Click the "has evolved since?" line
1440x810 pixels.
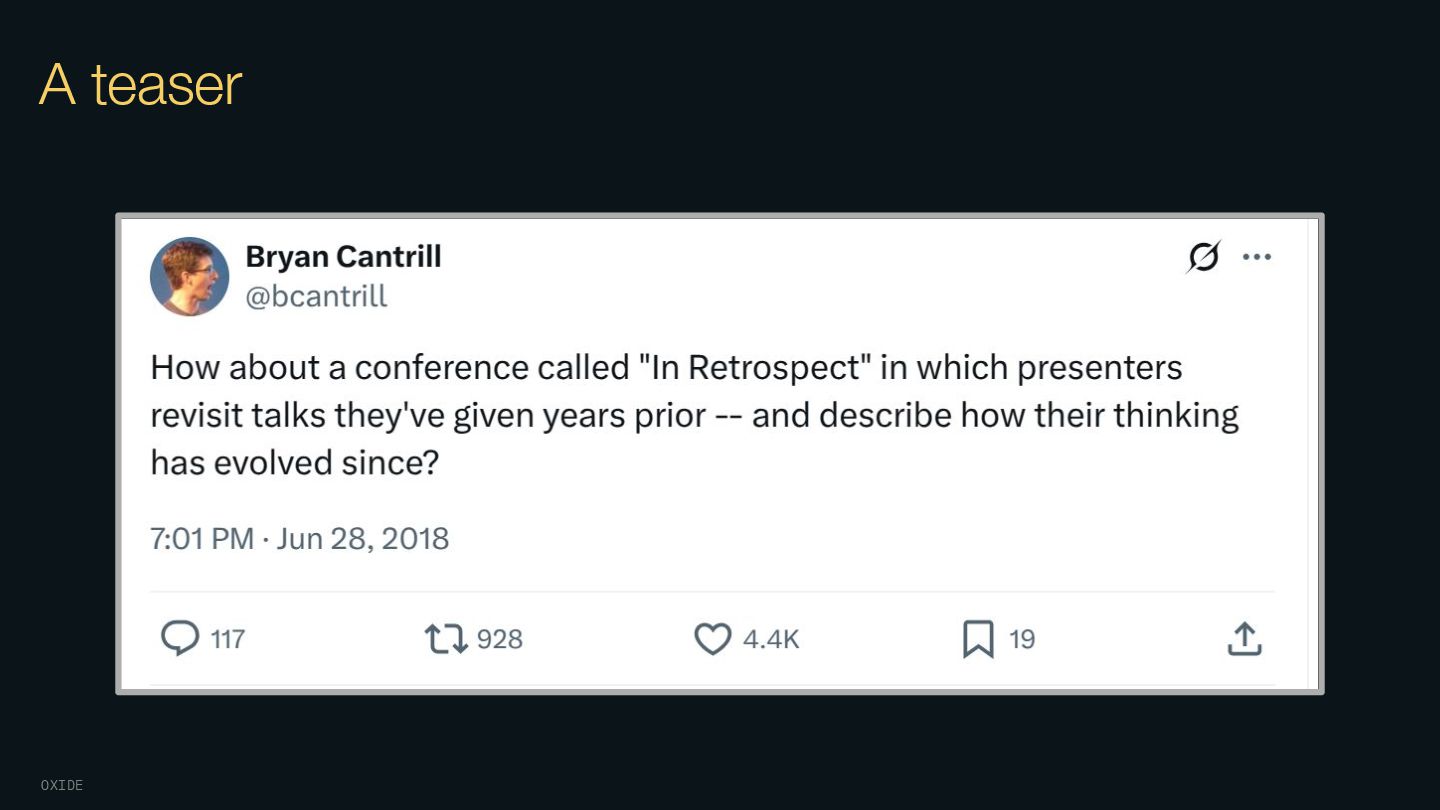click(295, 462)
